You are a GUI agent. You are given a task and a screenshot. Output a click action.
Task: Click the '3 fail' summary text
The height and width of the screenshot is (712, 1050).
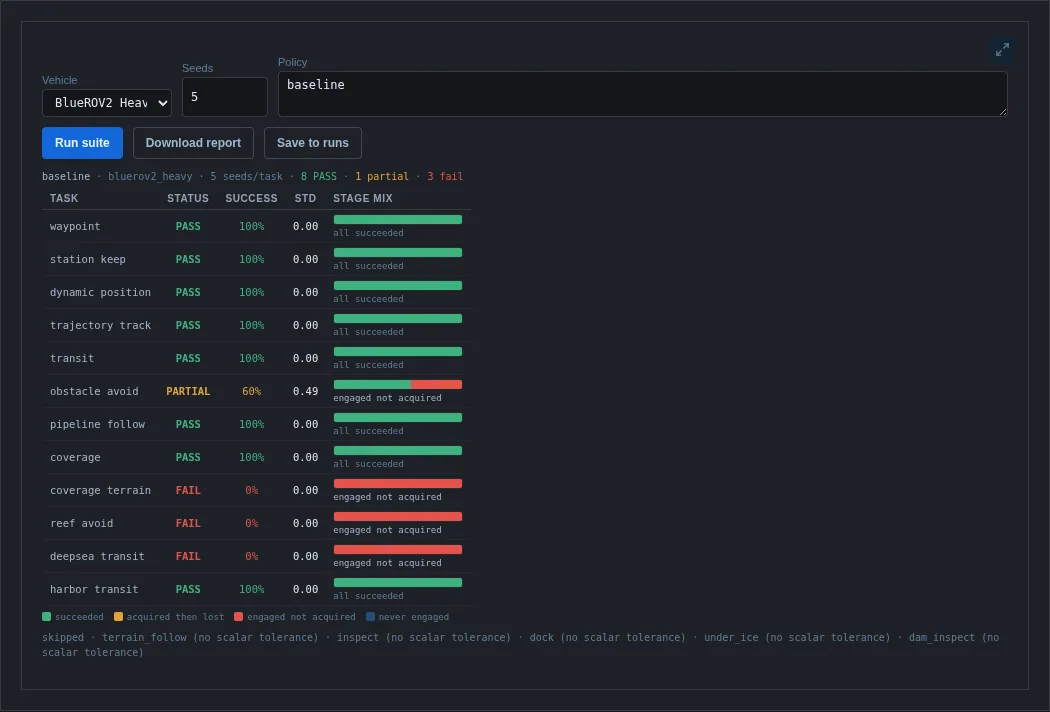coord(445,176)
